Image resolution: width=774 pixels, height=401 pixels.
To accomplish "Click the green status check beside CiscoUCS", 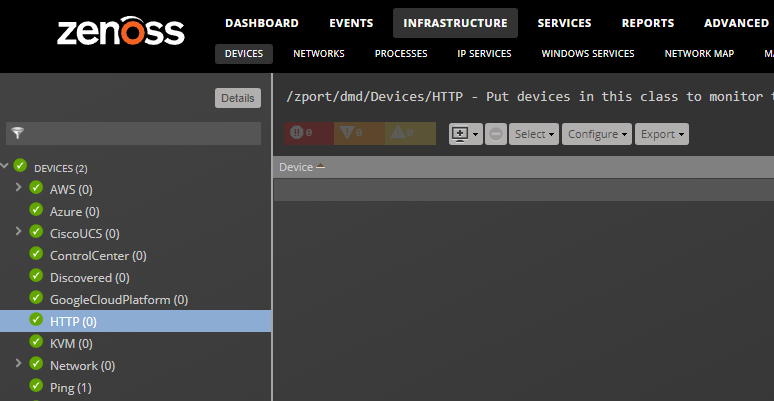I will tap(36, 231).
